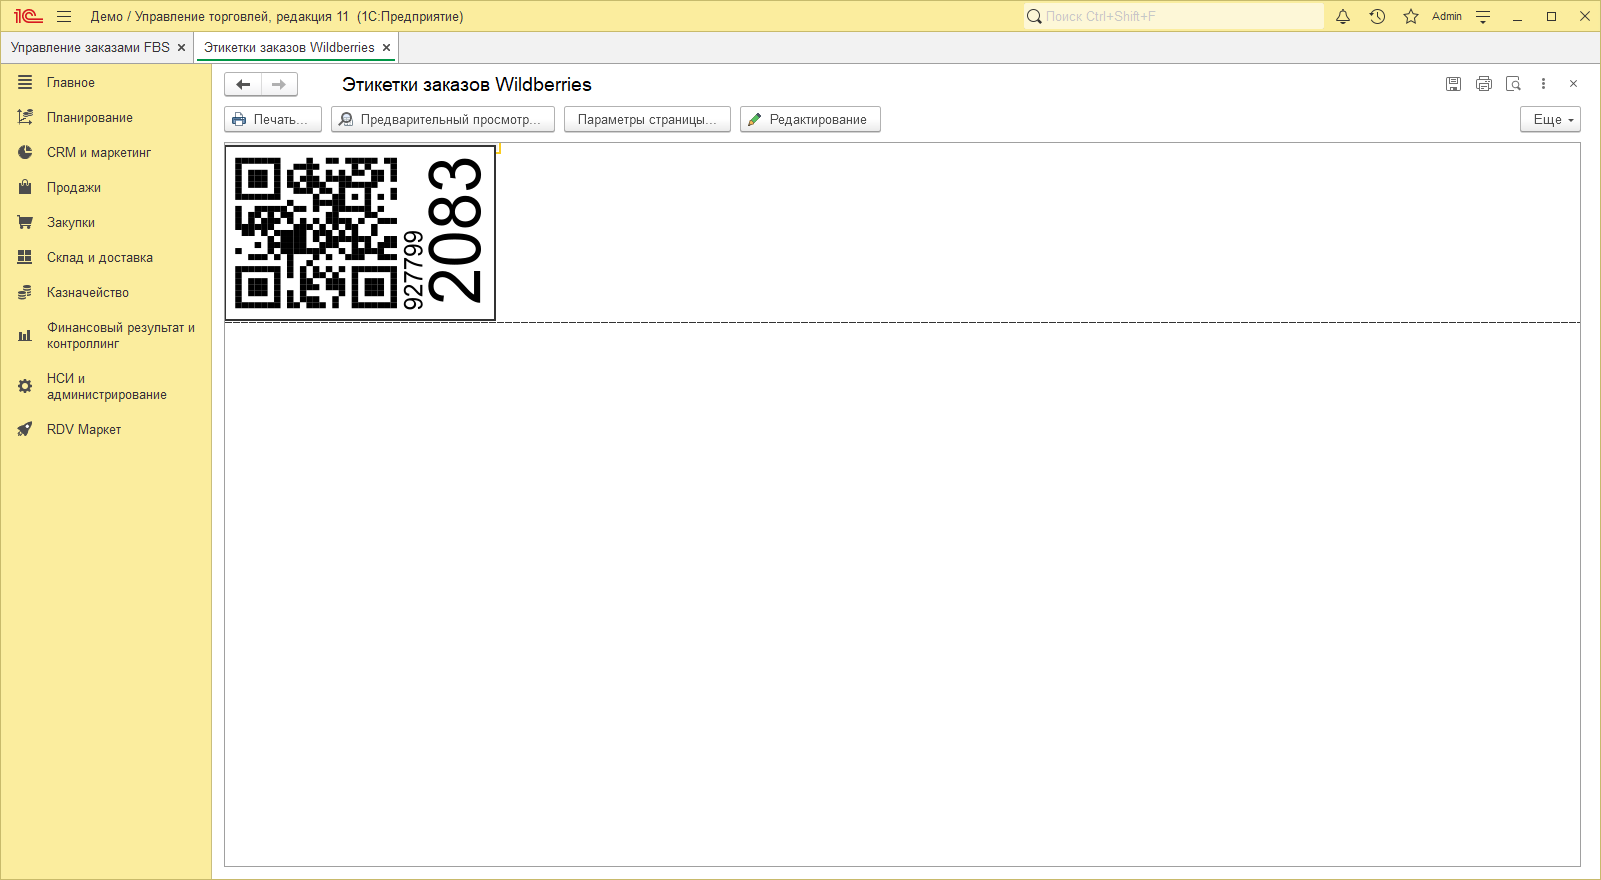Minimize the 1C application window
Image resolution: width=1601 pixels, height=880 pixels.
click(x=1517, y=16)
